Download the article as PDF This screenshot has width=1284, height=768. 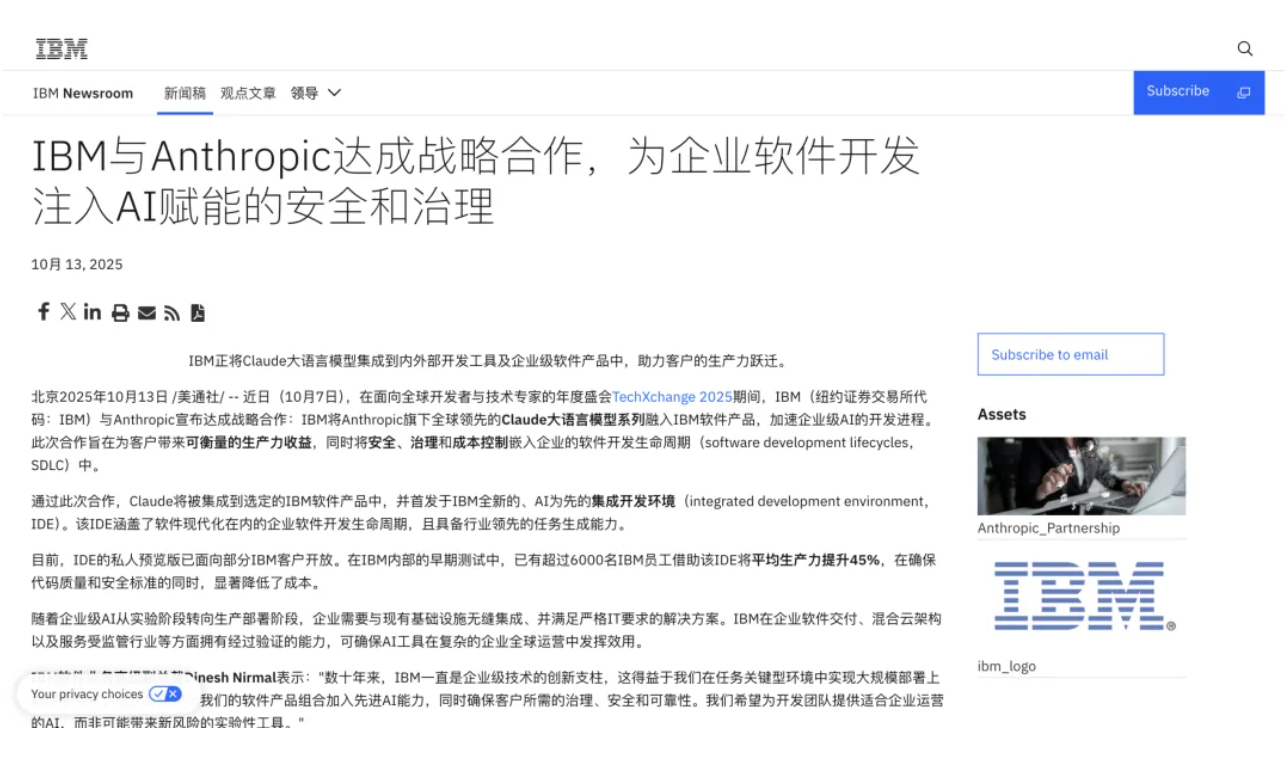pyautogui.click(x=197, y=311)
